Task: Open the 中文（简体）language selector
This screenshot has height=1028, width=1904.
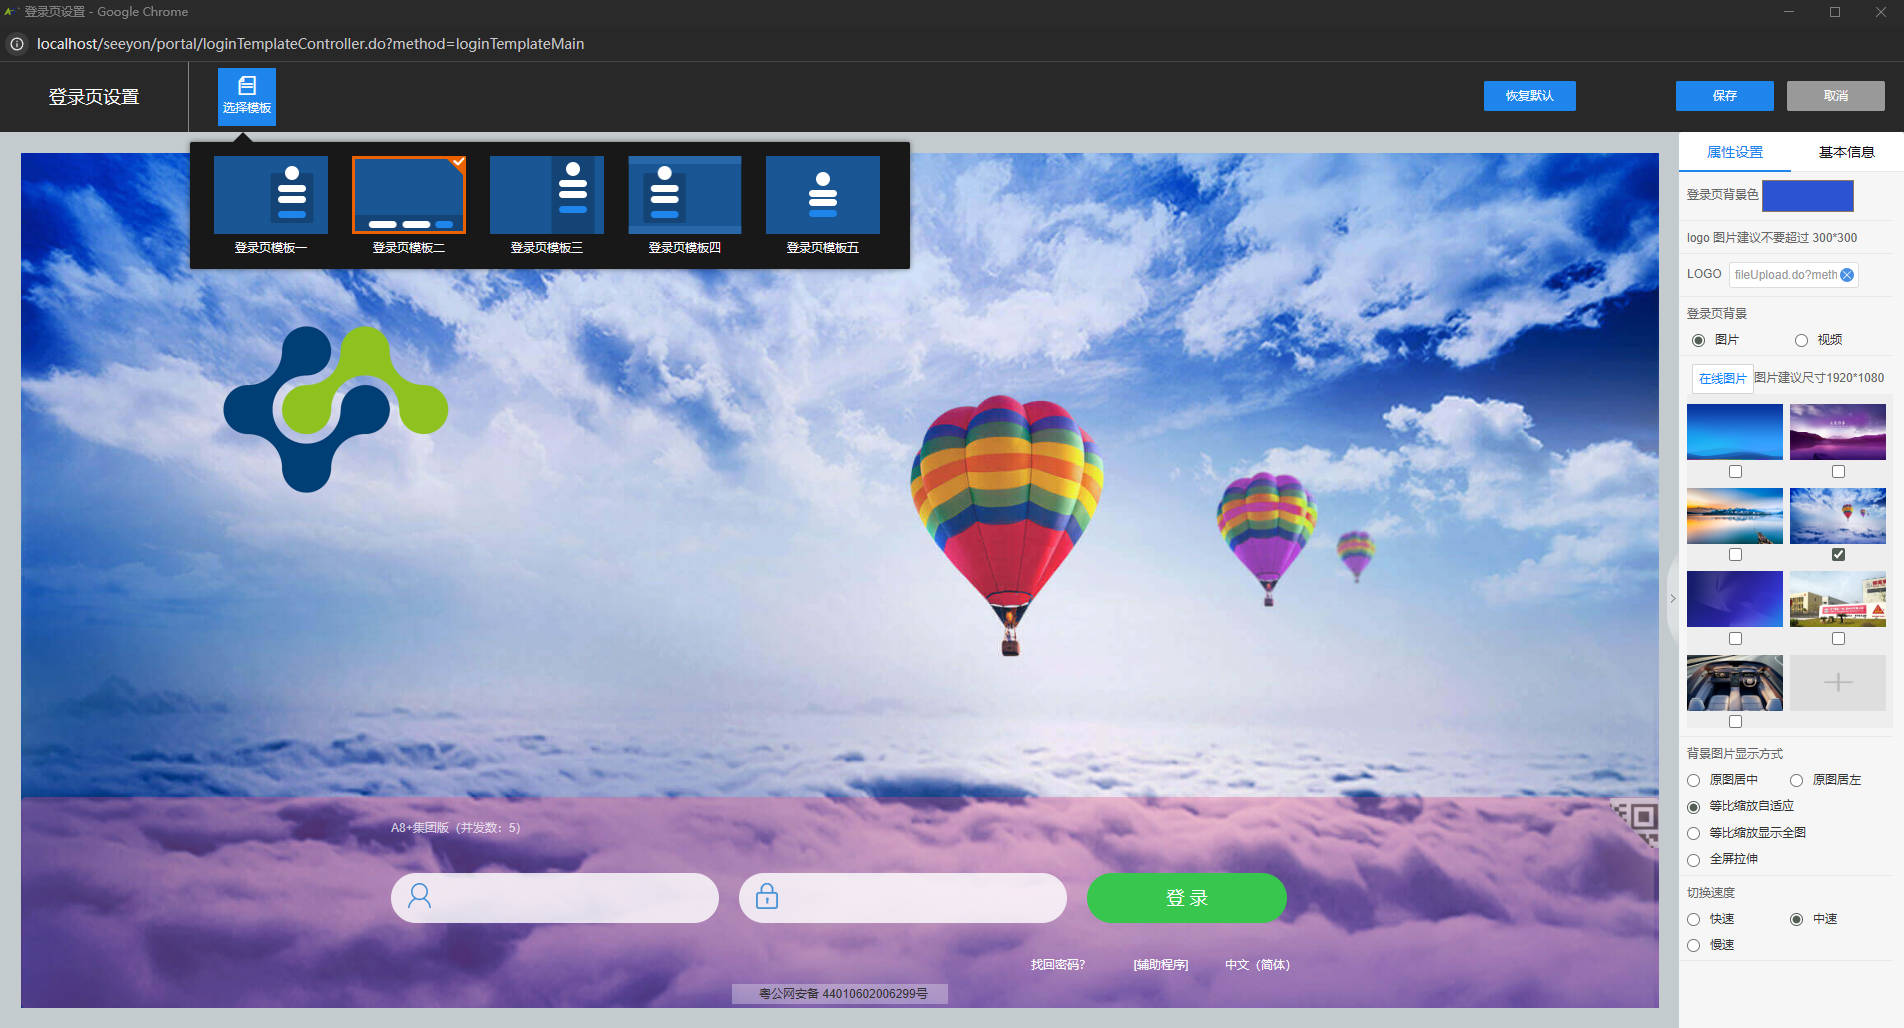Action: tap(1257, 965)
